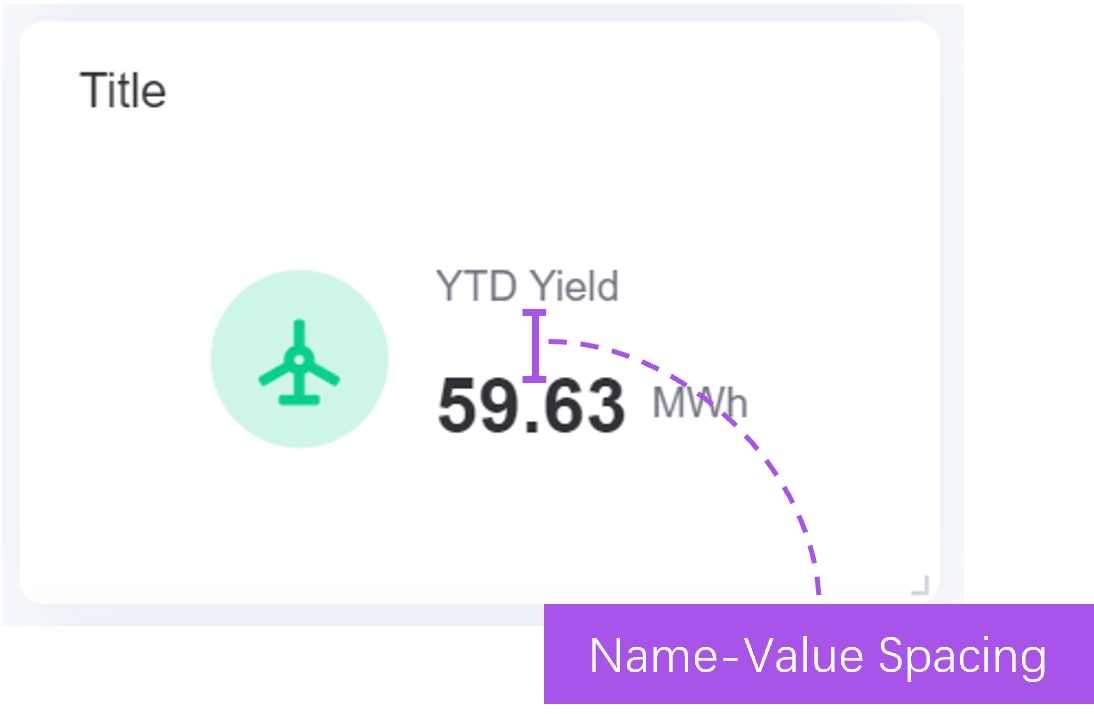Click the resize handle in card corner
The image size is (1094, 714).
pyautogui.click(x=920, y=585)
